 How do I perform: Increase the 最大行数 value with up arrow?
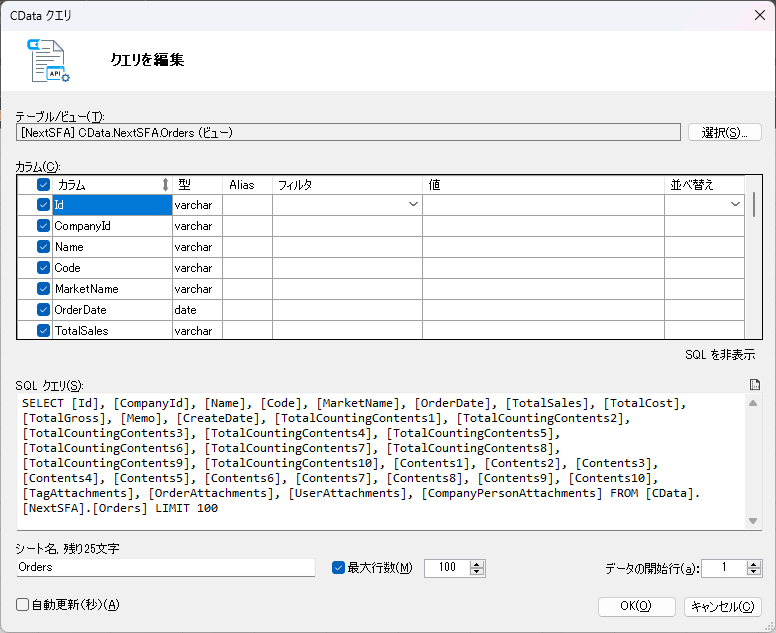pyautogui.click(x=477, y=564)
